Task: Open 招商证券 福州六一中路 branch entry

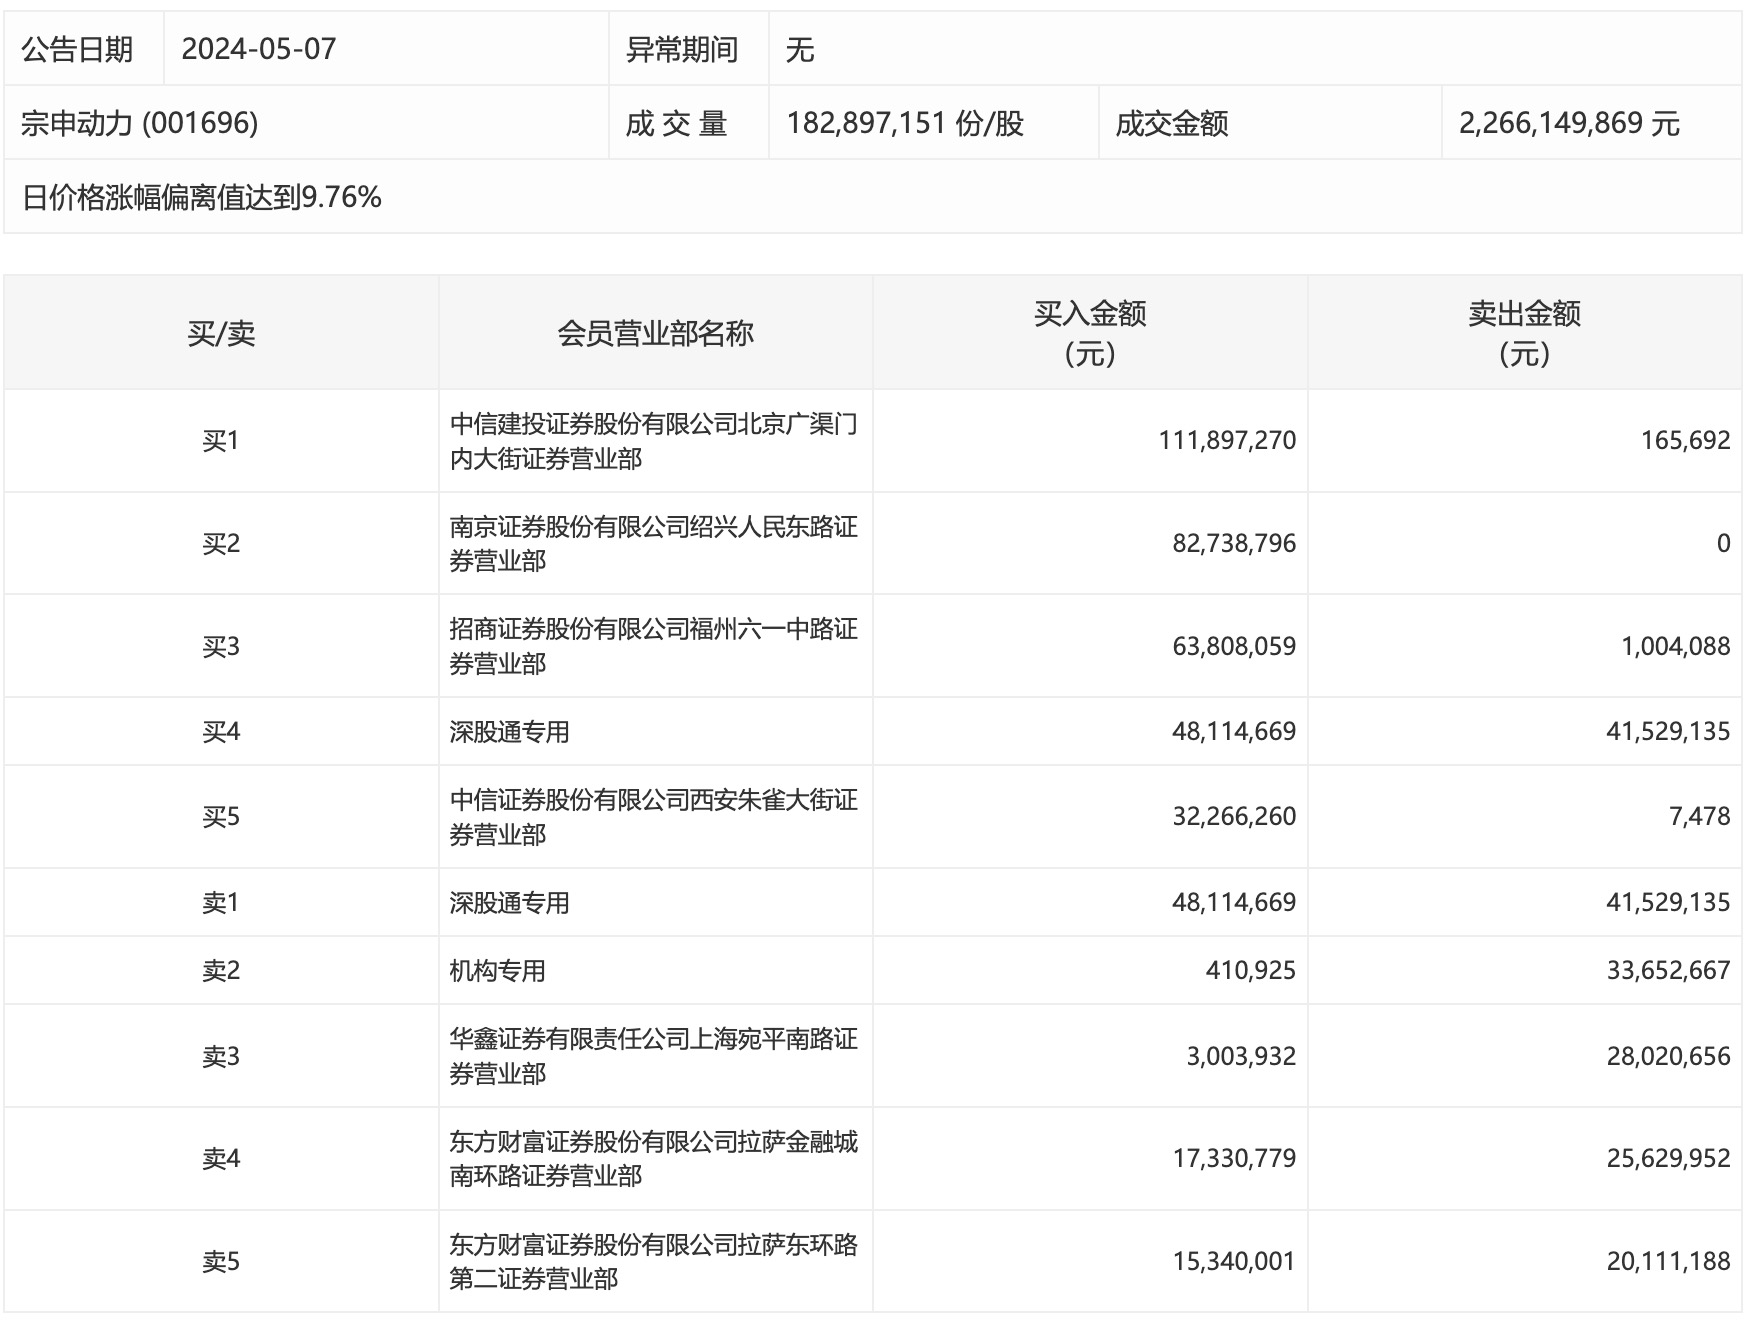Action: point(653,646)
